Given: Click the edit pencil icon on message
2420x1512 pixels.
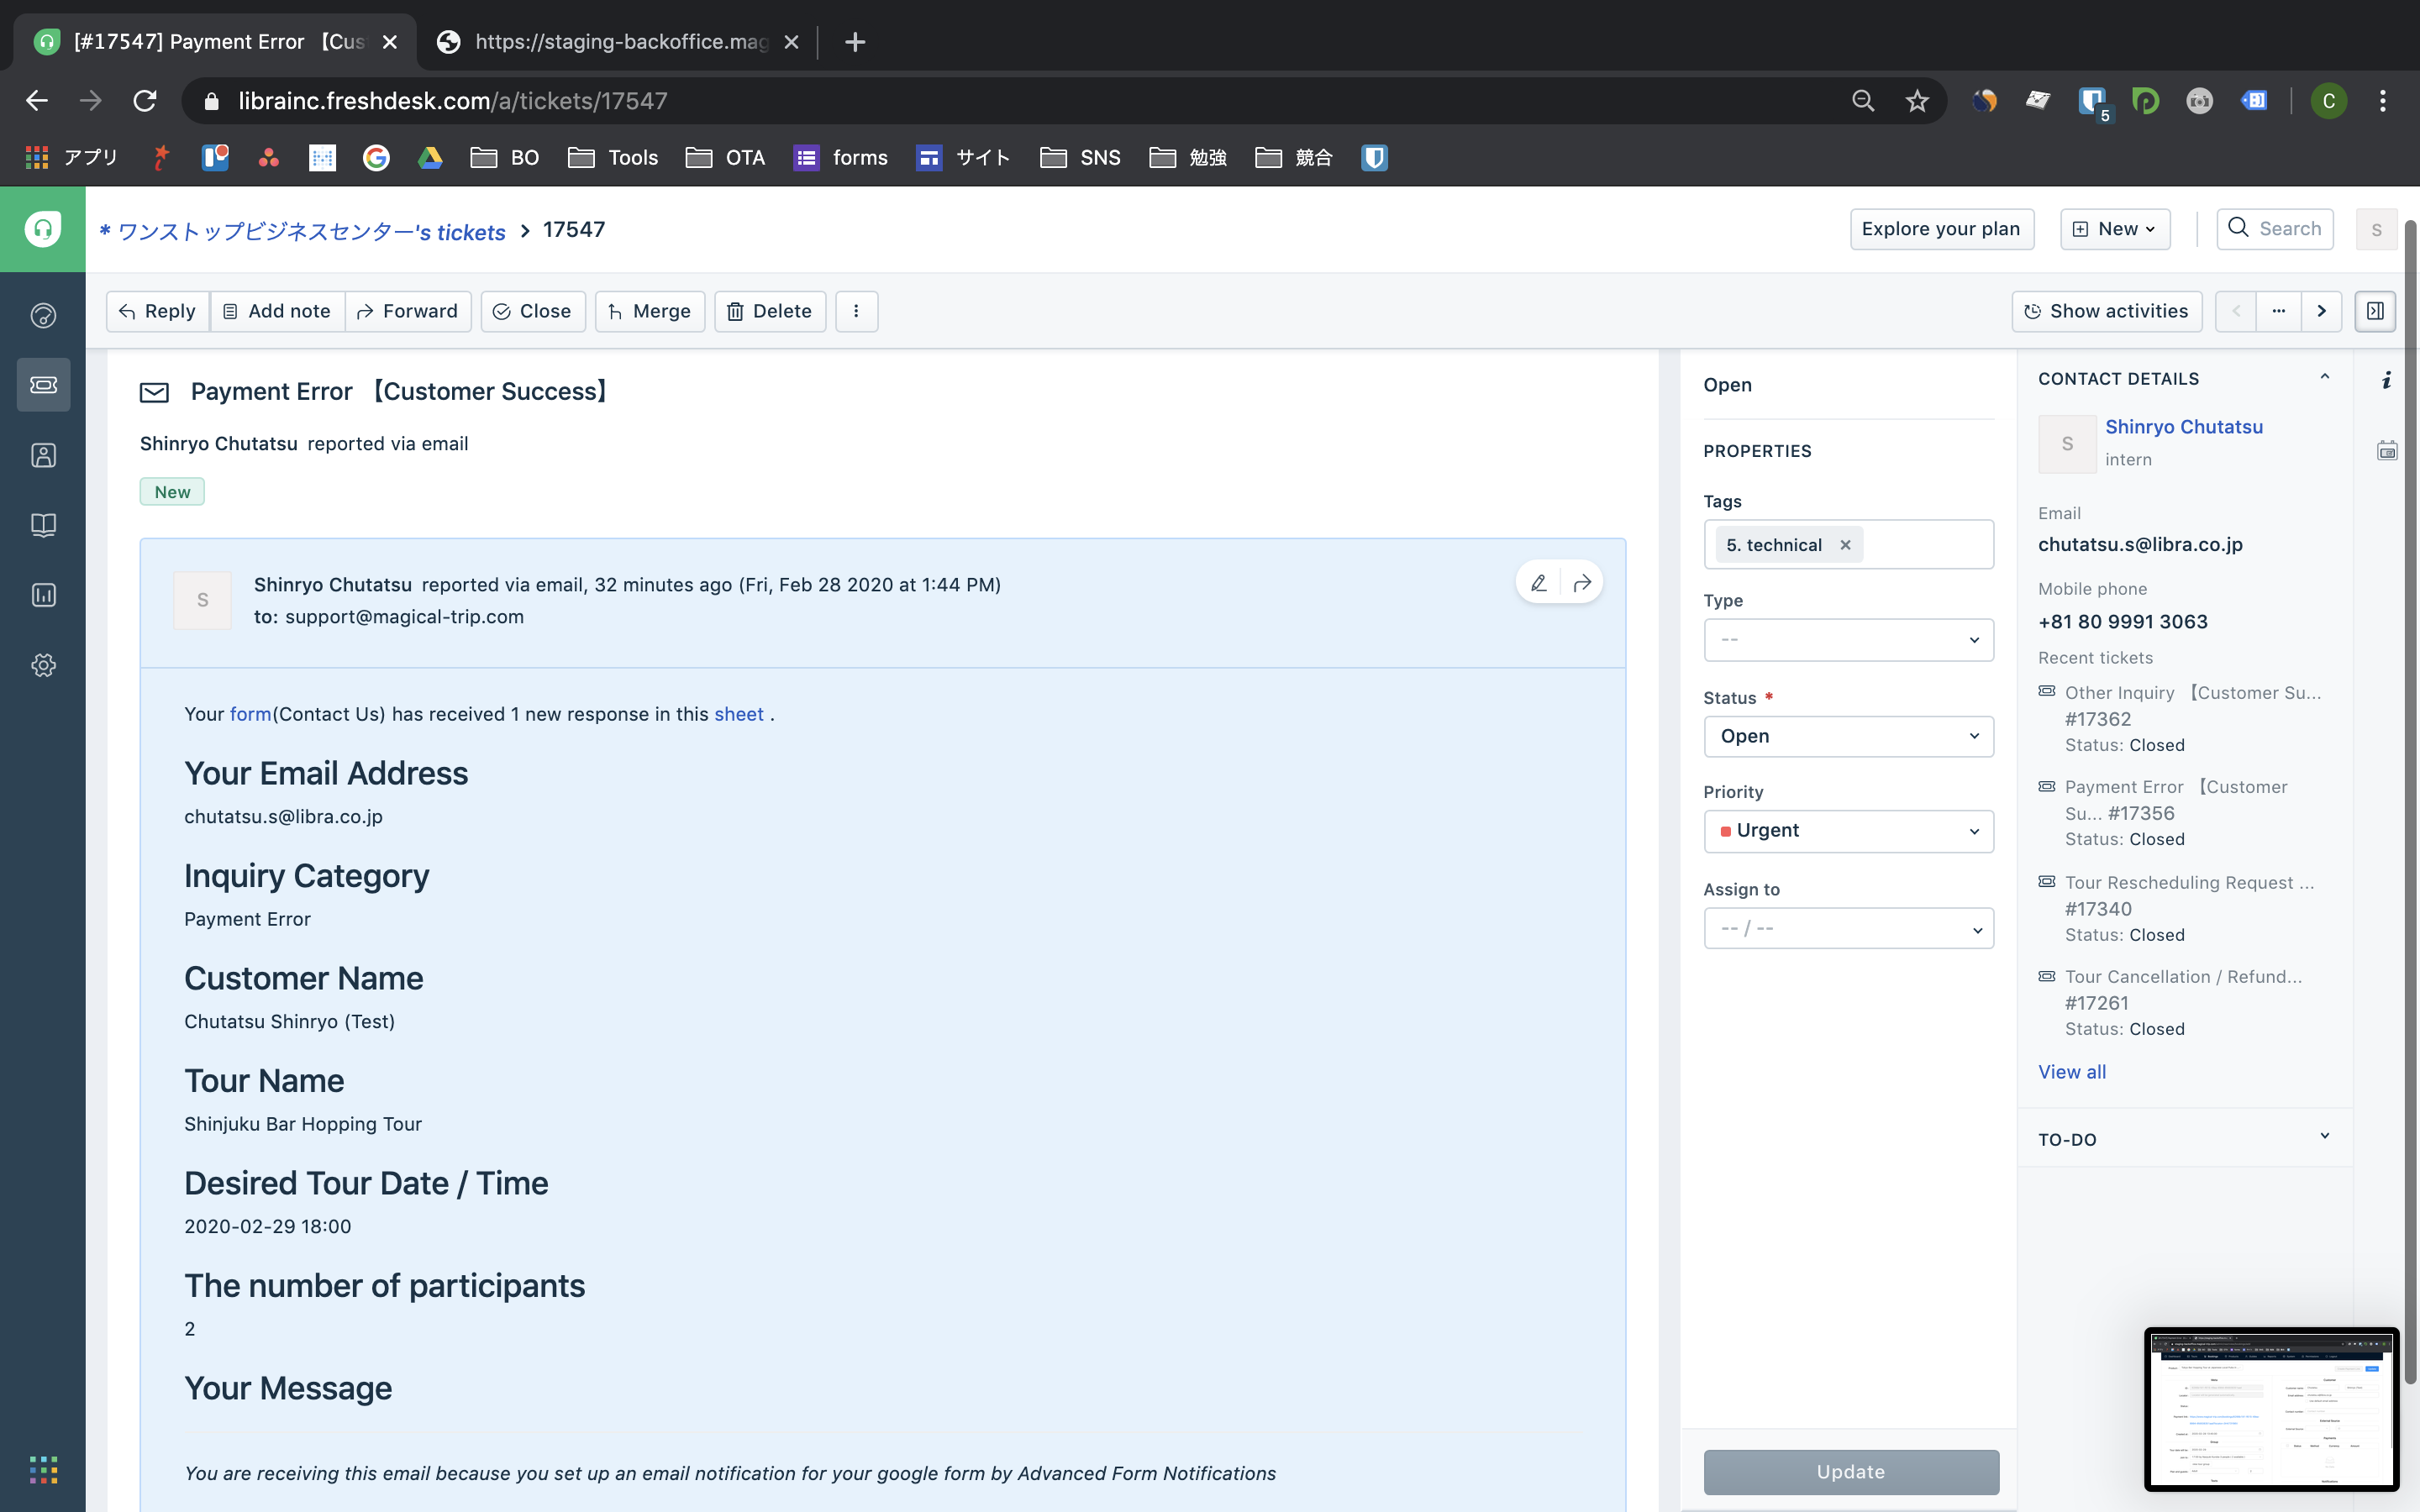Looking at the screenshot, I should (x=1539, y=583).
